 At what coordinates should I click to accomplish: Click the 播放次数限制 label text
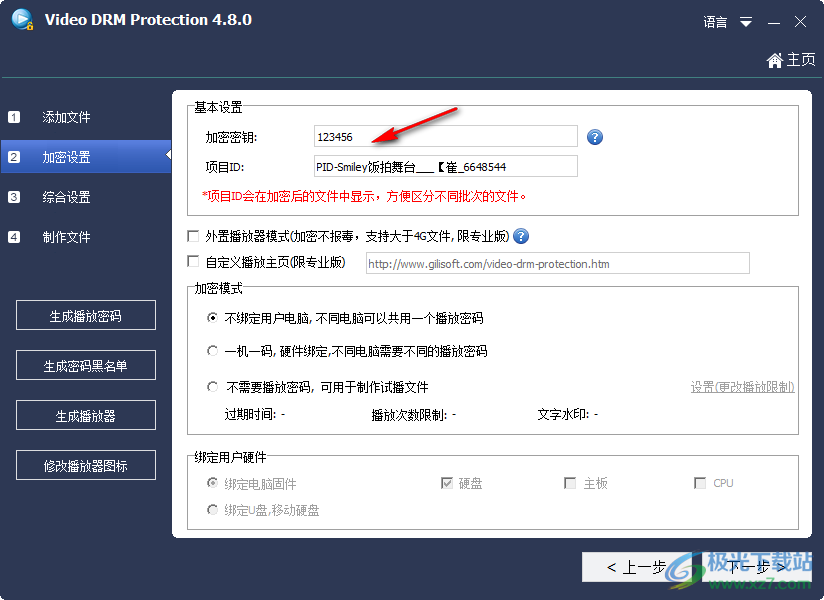[409, 415]
